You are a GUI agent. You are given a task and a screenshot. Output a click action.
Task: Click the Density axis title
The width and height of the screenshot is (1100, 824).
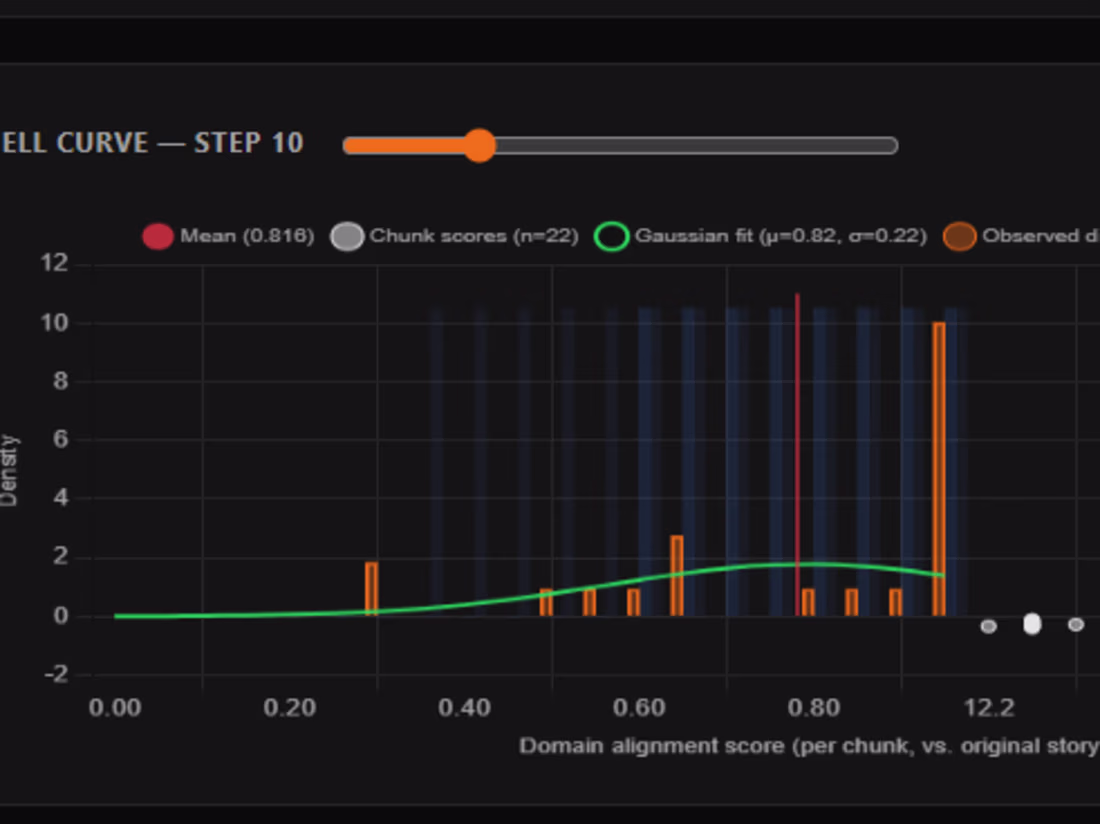coord(8,470)
